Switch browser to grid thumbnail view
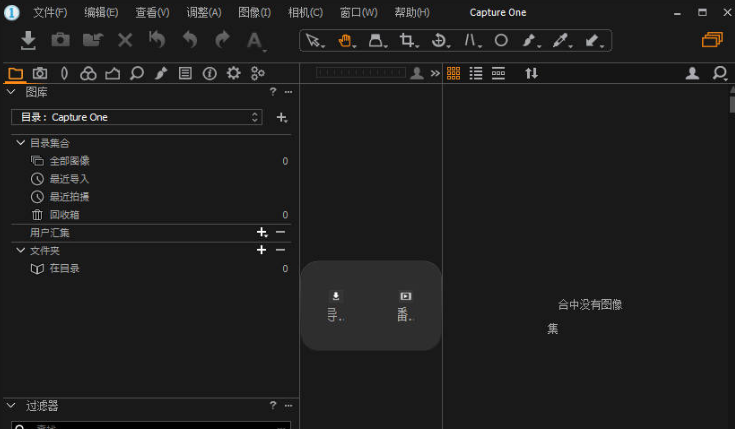This screenshot has width=735, height=429. [454, 73]
